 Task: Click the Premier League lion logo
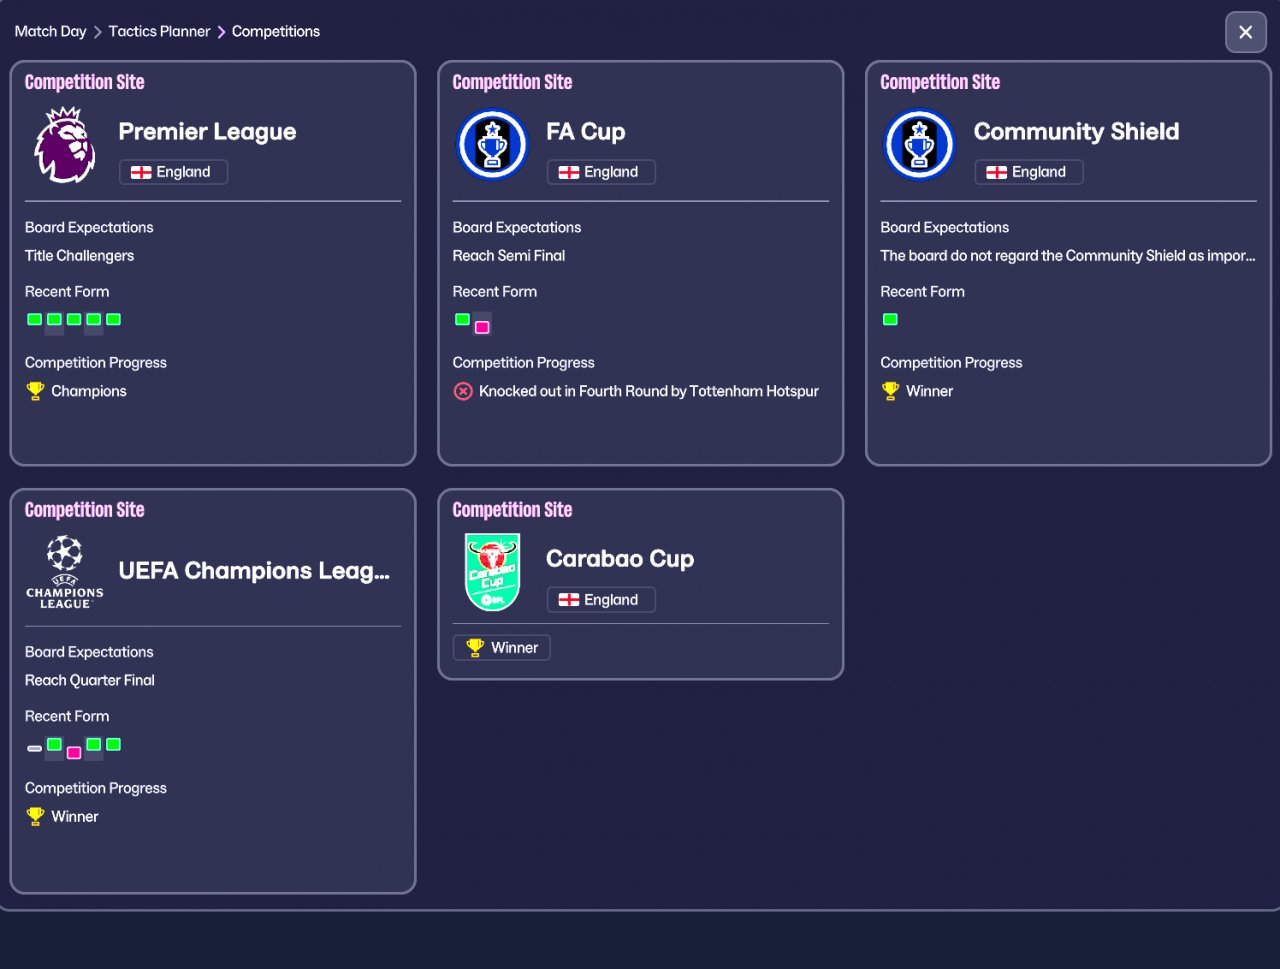tap(65, 145)
